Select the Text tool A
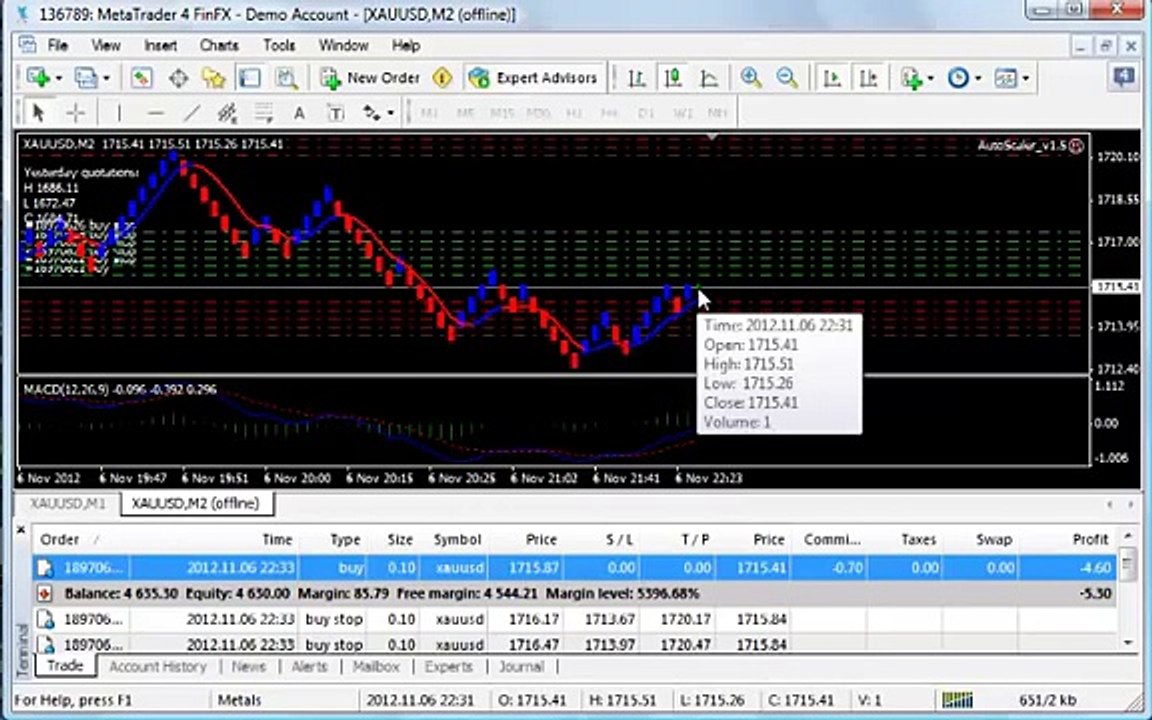The height and width of the screenshot is (720, 1152). tap(299, 112)
